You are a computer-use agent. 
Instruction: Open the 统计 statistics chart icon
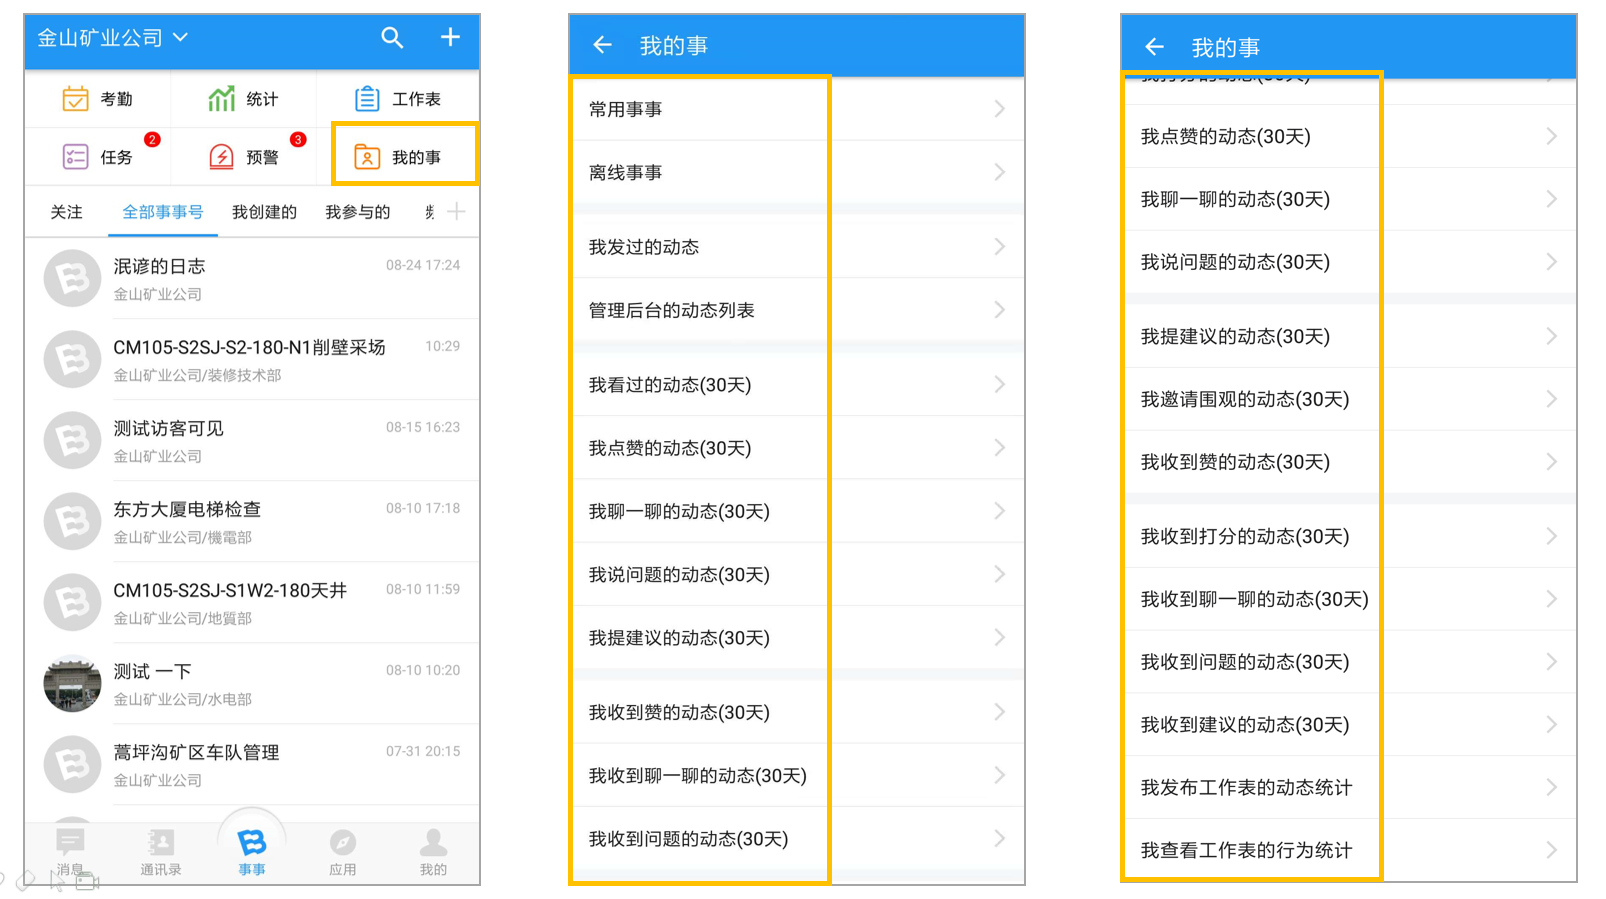coord(221,99)
